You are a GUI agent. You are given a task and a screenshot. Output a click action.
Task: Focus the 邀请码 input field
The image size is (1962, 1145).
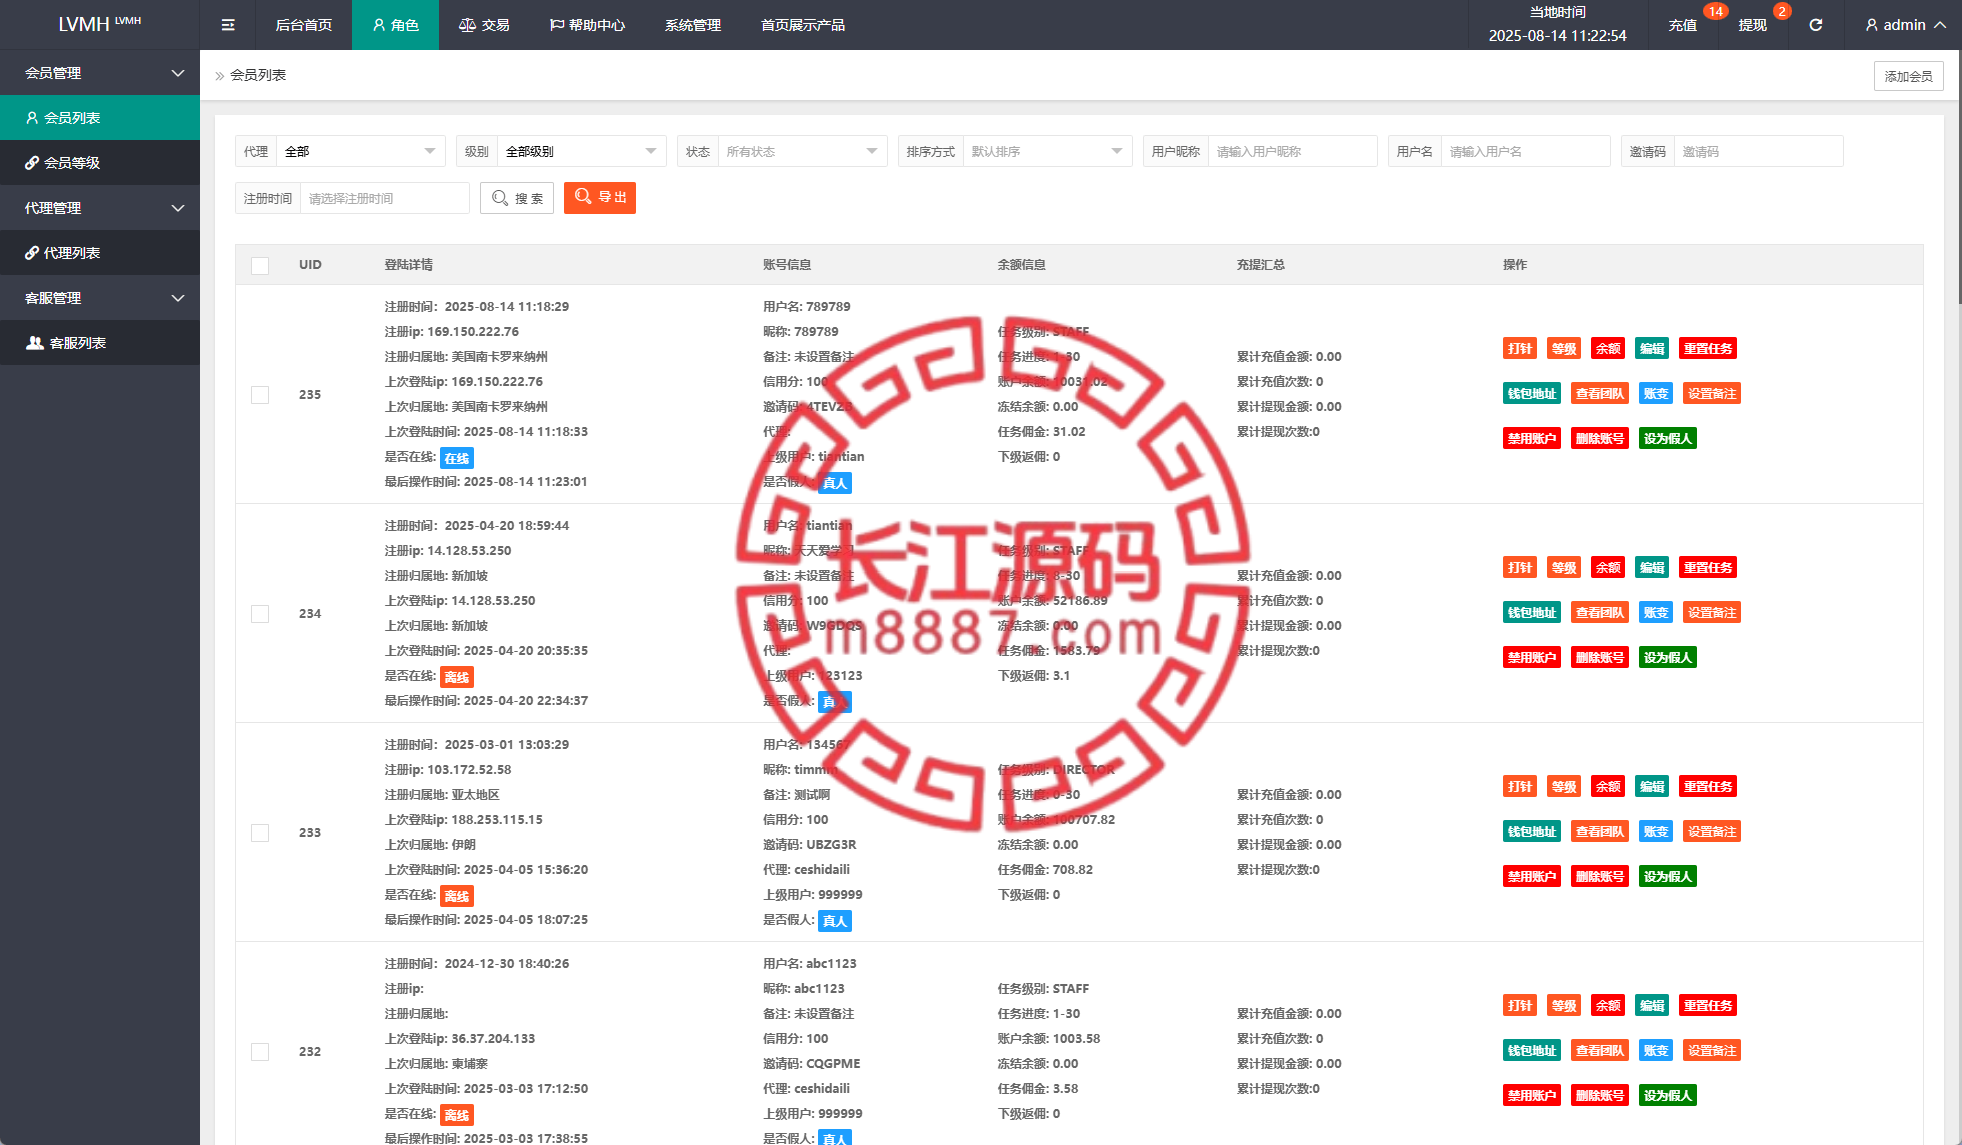(x=1759, y=151)
